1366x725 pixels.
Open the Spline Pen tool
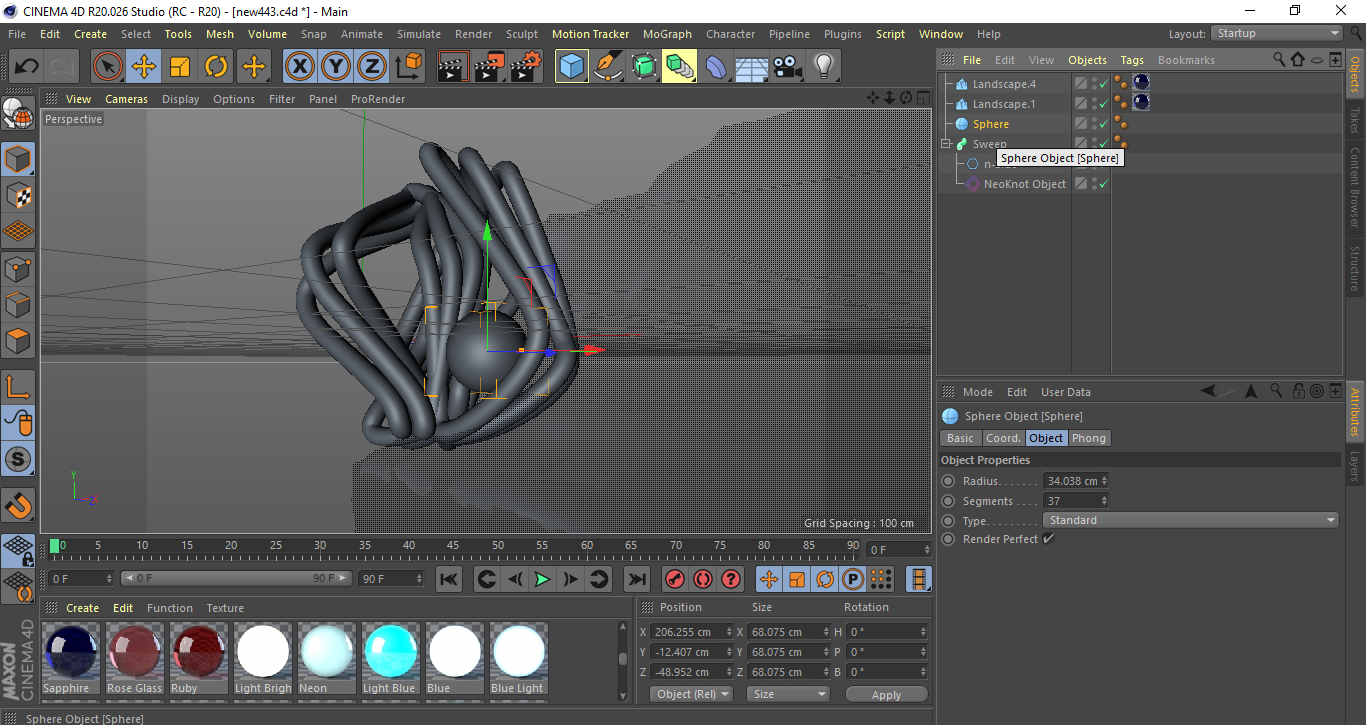pyautogui.click(x=608, y=67)
